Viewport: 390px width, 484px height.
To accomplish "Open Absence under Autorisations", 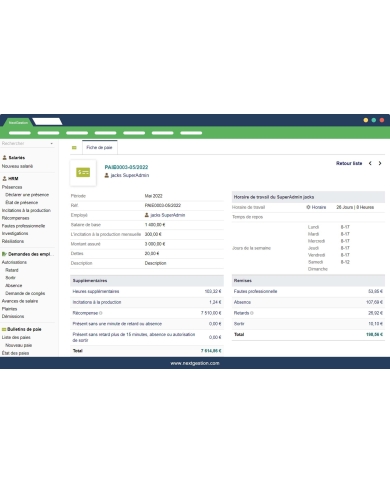I will [14, 286].
